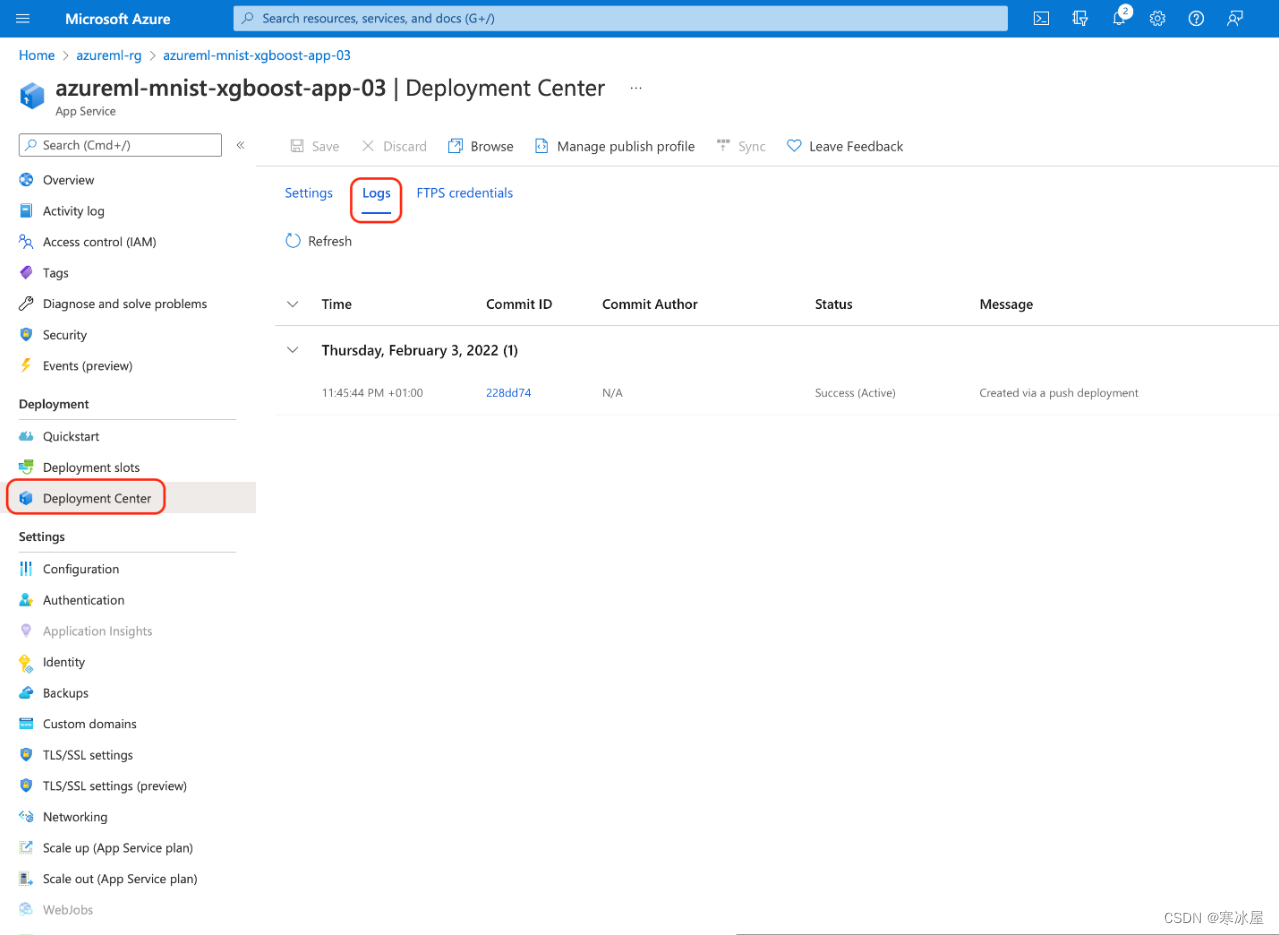The image size is (1279, 935).
Task: Click the Tags purple tag icon
Action: [26, 273]
